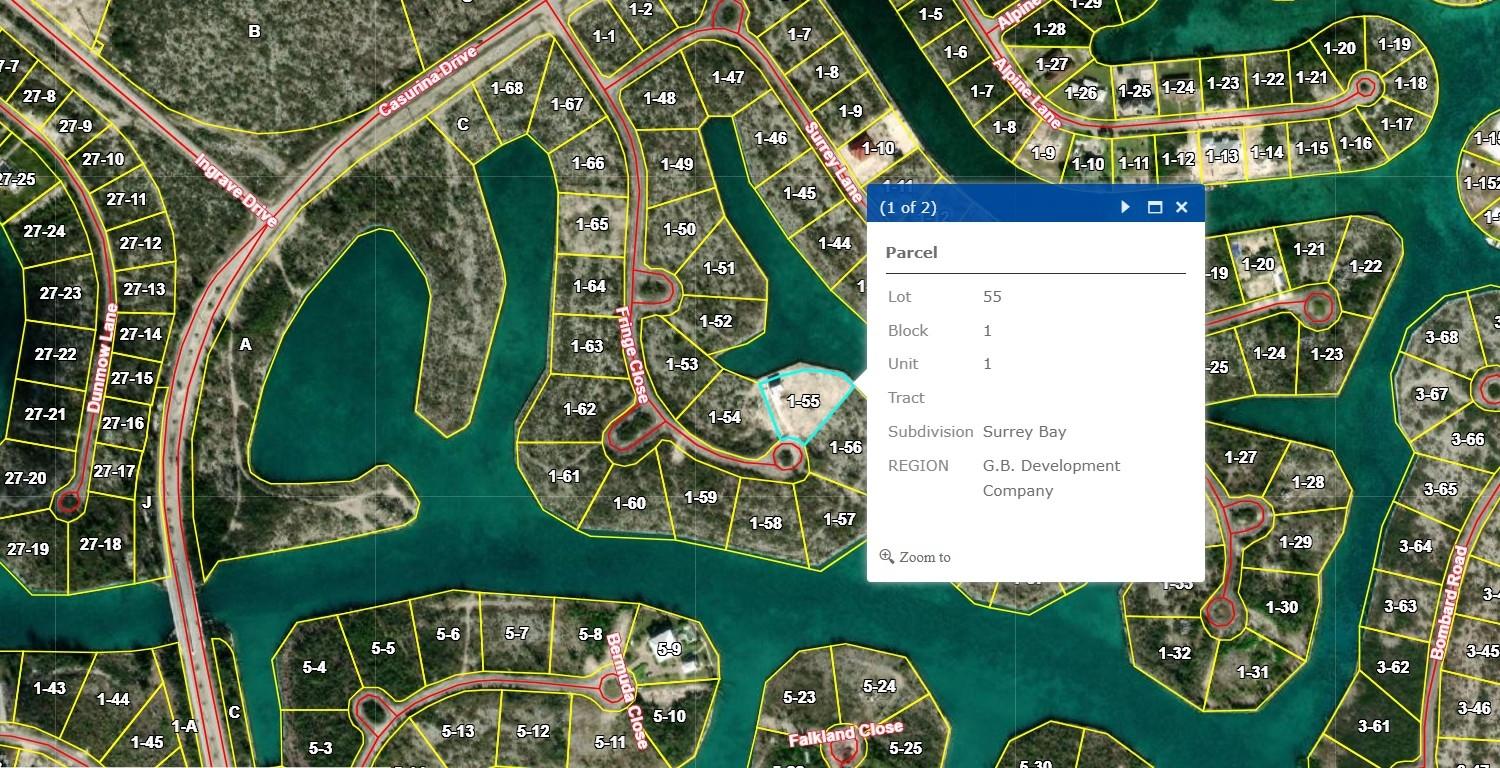
Task: Select parcel 5-23 on the map
Action: click(x=799, y=697)
